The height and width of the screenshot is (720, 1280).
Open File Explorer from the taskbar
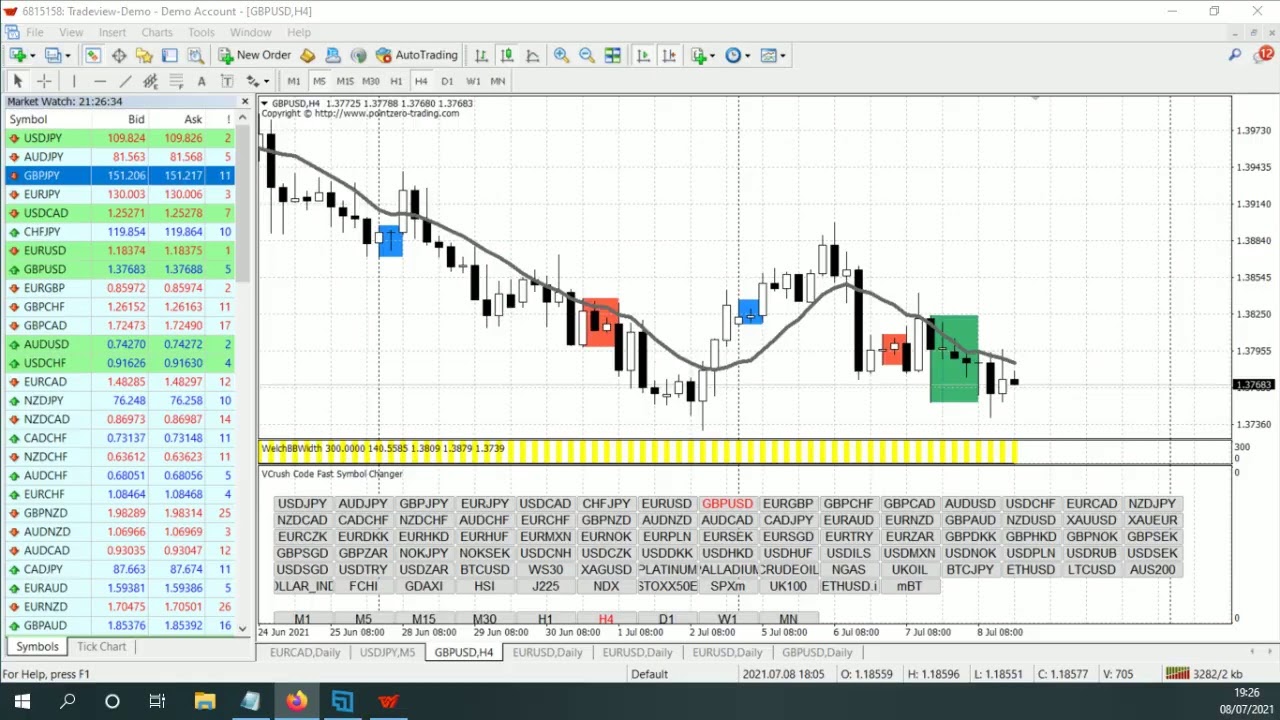(x=204, y=701)
